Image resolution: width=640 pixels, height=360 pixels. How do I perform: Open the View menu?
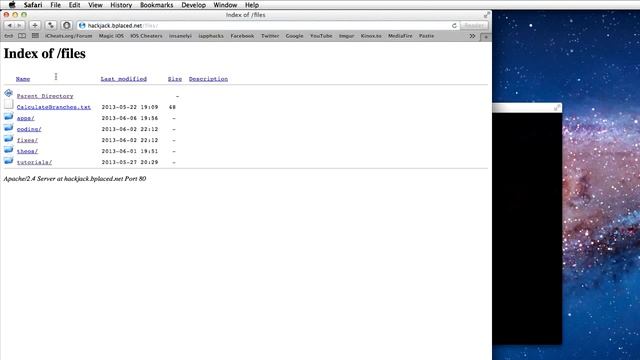[x=95, y=5]
